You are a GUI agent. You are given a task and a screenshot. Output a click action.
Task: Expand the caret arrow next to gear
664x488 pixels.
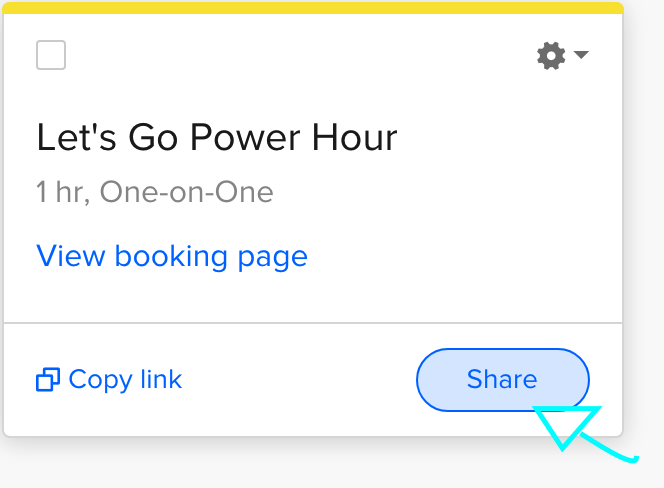580,55
